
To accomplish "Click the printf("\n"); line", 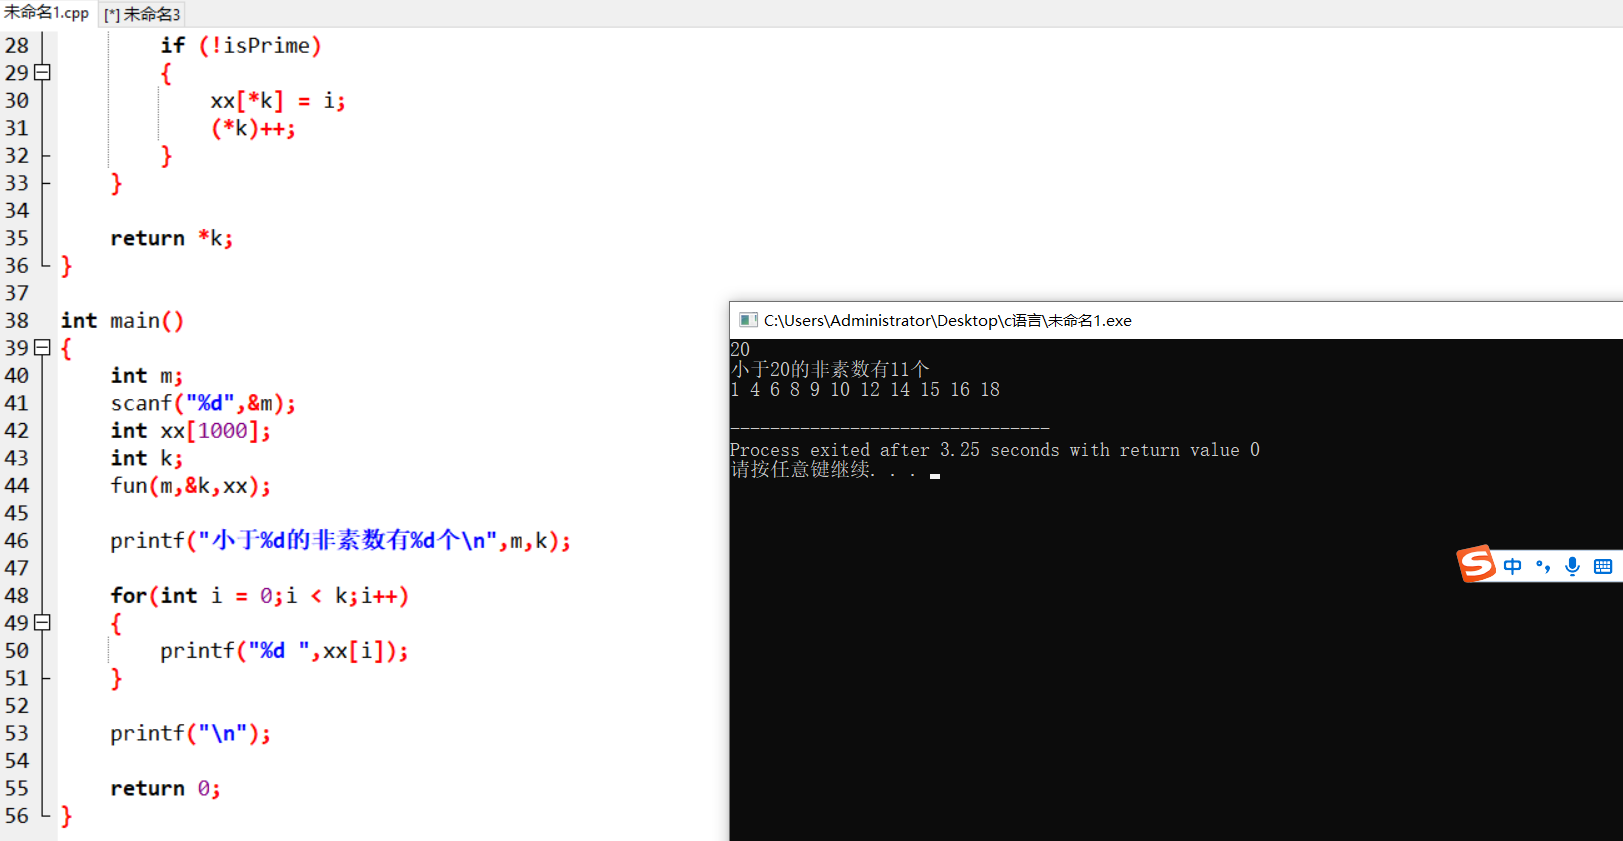I will [x=190, y=733].
